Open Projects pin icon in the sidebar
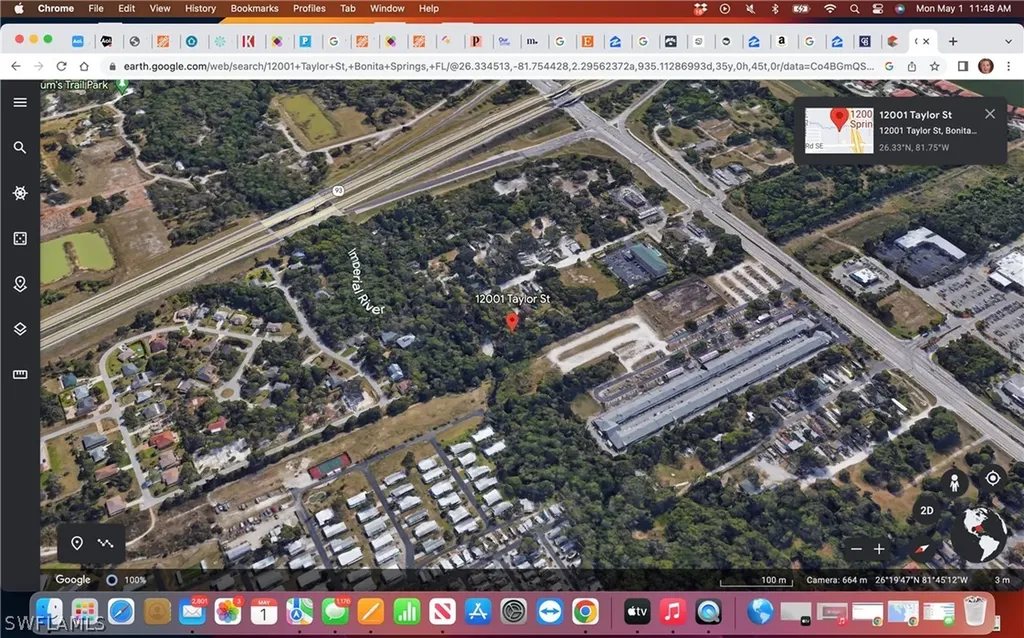1024x638 pixels. [x=20, y=284]
